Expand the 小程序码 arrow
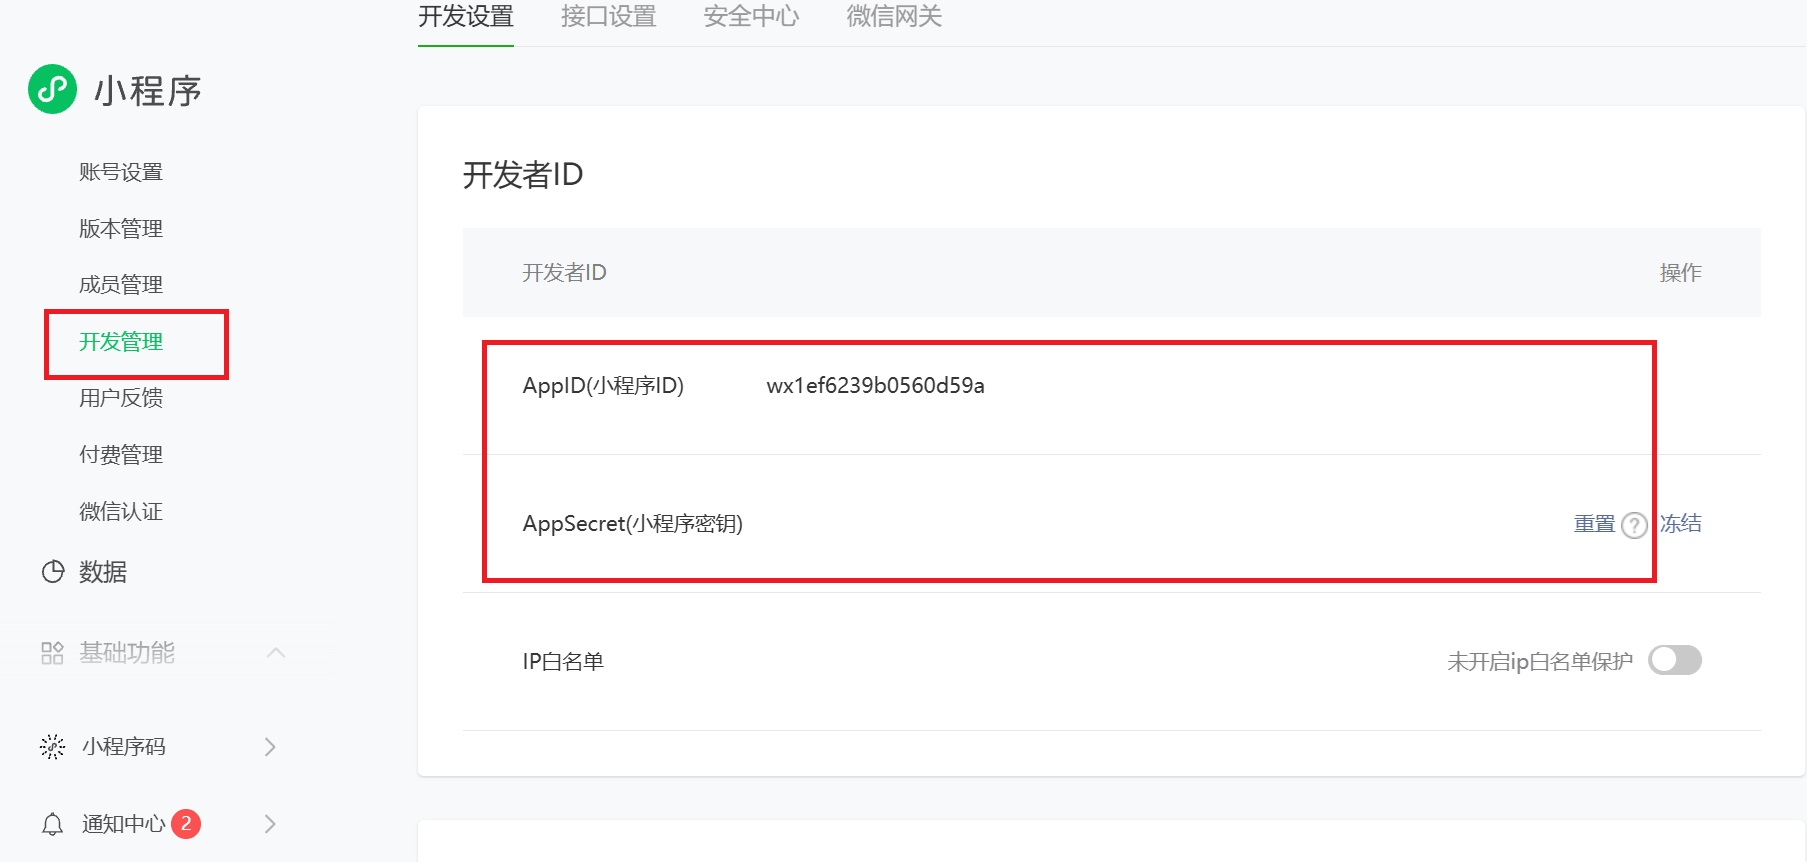1807x862 pixels. coord(270,746)
